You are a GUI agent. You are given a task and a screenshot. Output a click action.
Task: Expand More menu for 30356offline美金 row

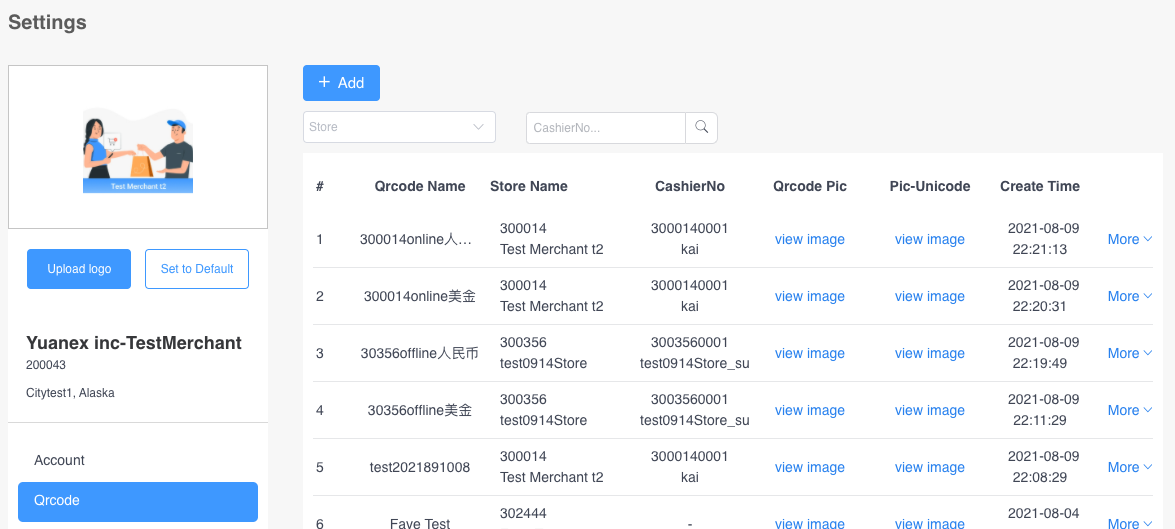(x=1130, y=410)
